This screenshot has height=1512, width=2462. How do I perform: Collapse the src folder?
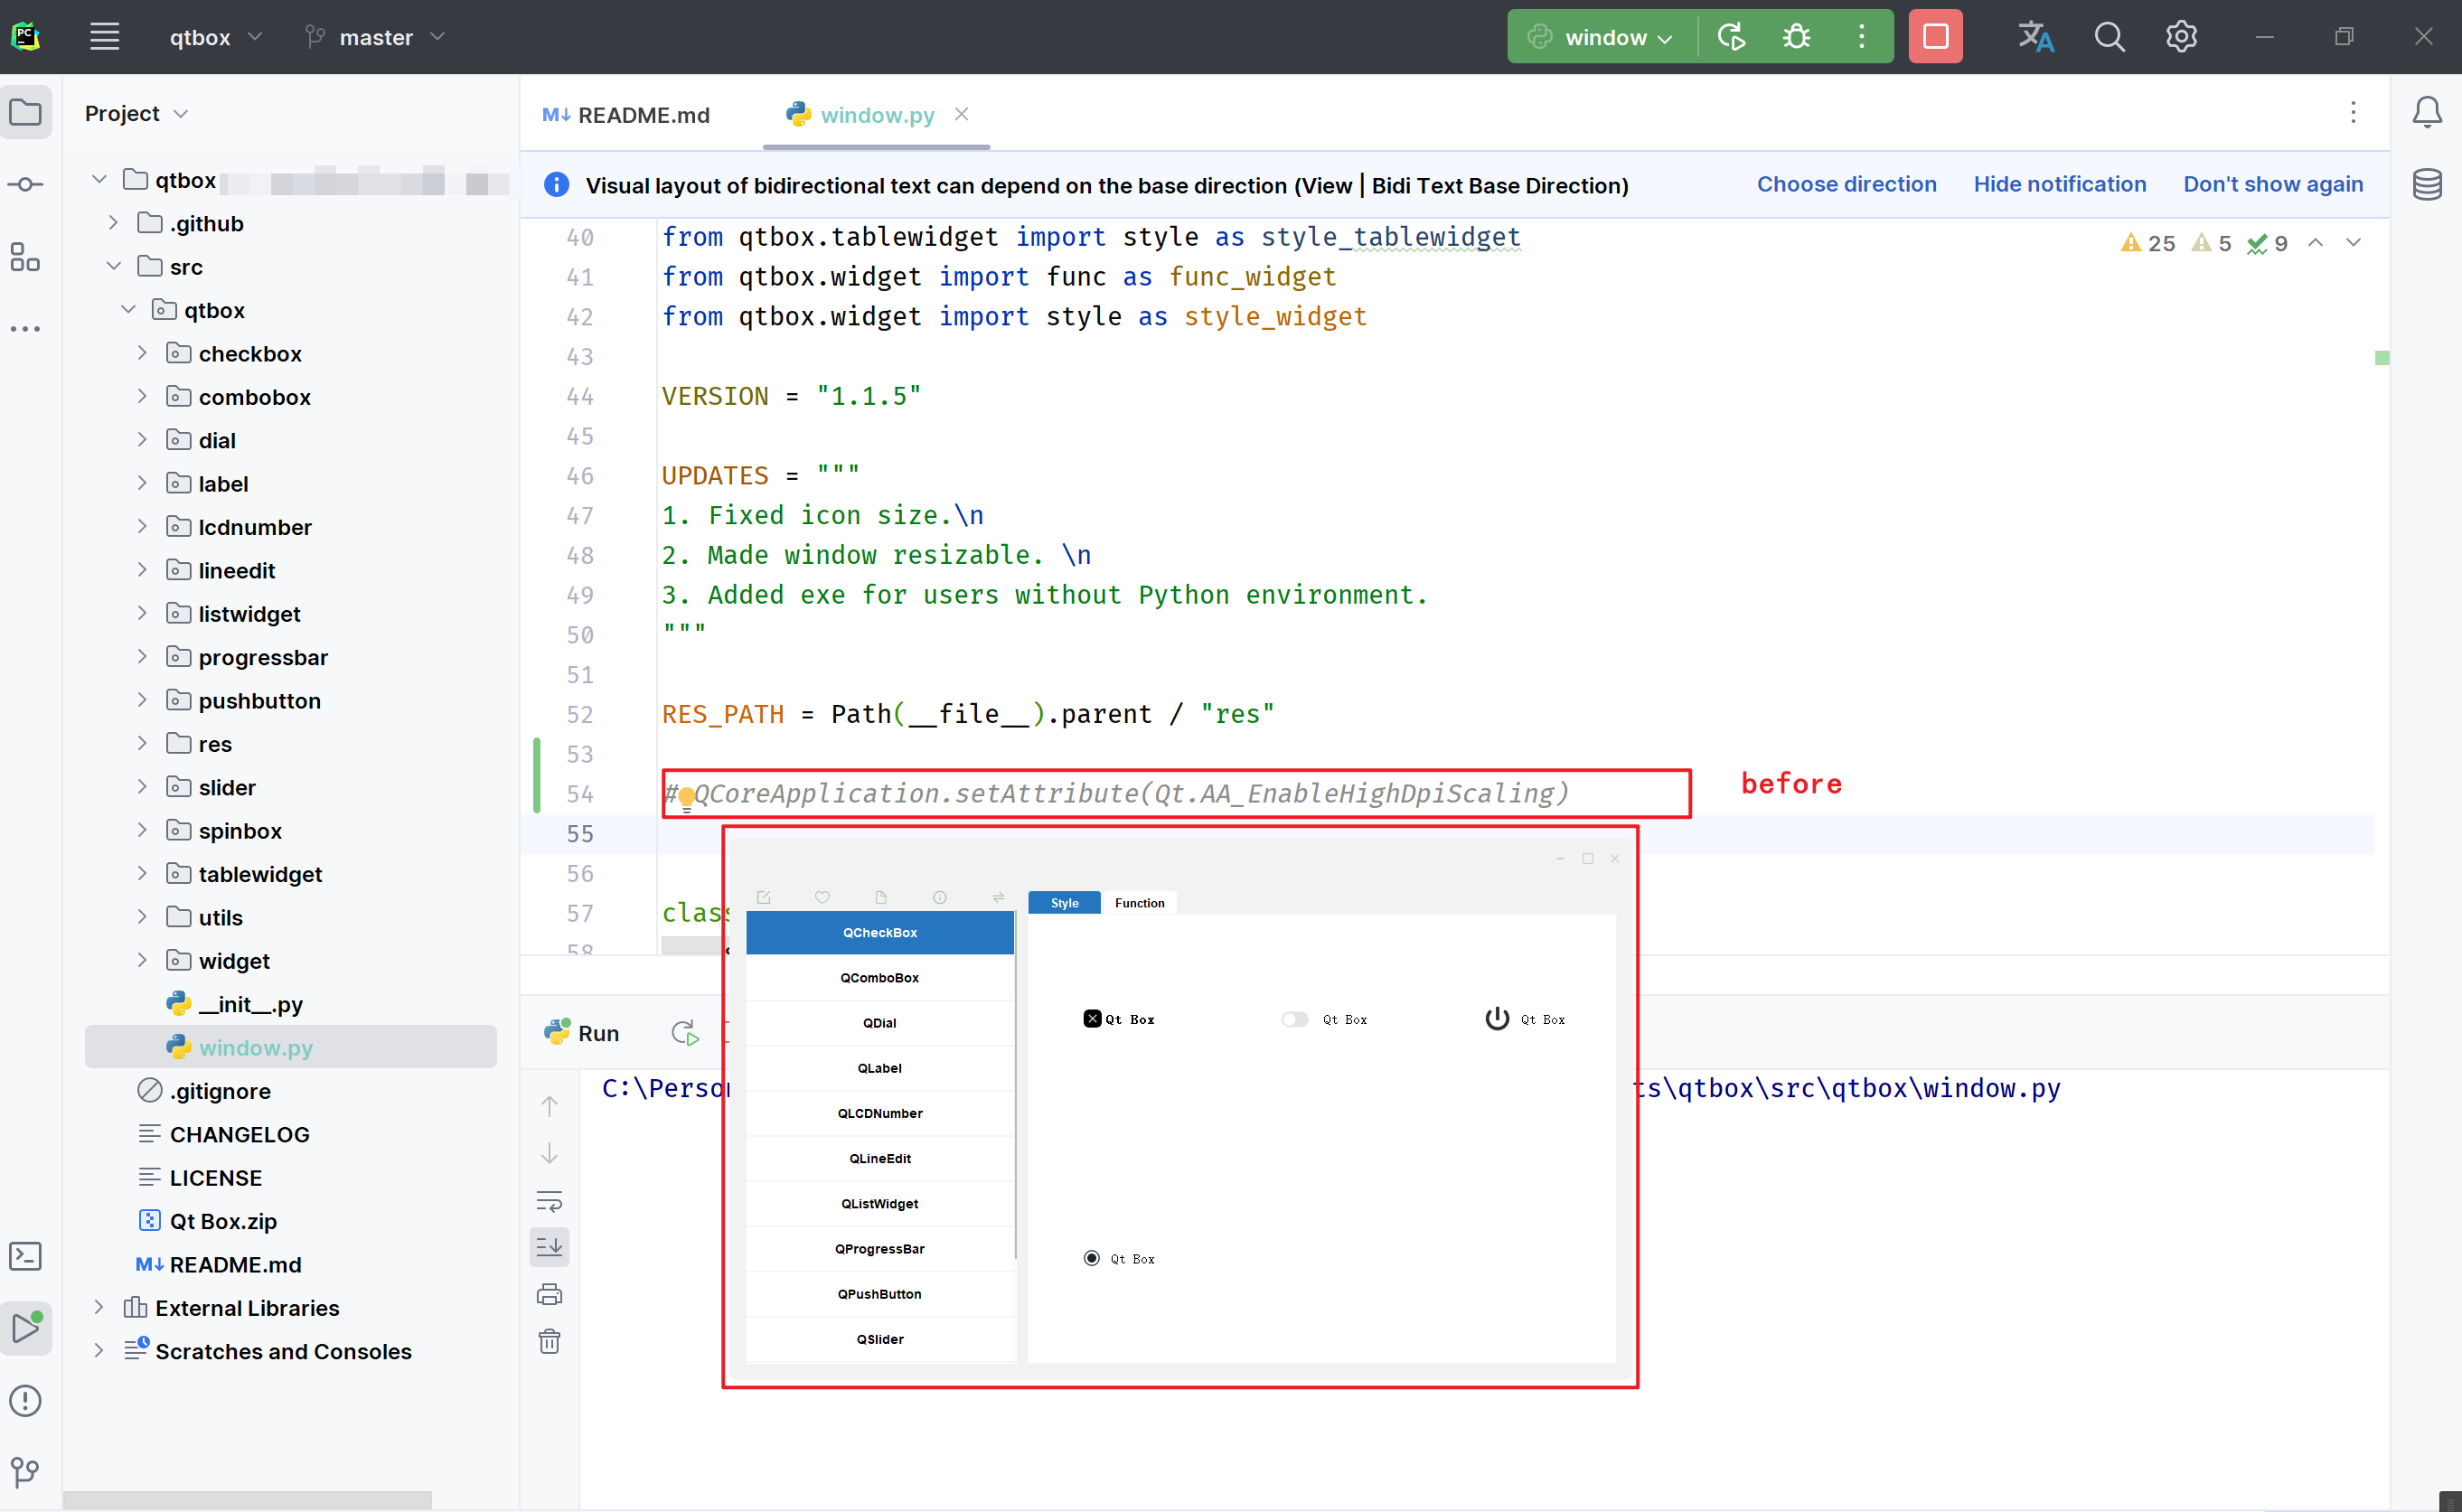[113, 266]
